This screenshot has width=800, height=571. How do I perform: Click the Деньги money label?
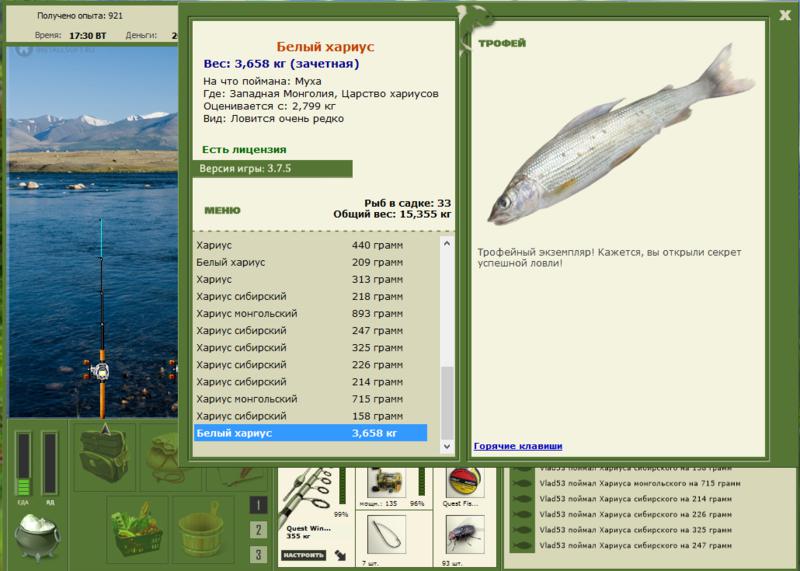pyautogui.click(x=141, y=36)
